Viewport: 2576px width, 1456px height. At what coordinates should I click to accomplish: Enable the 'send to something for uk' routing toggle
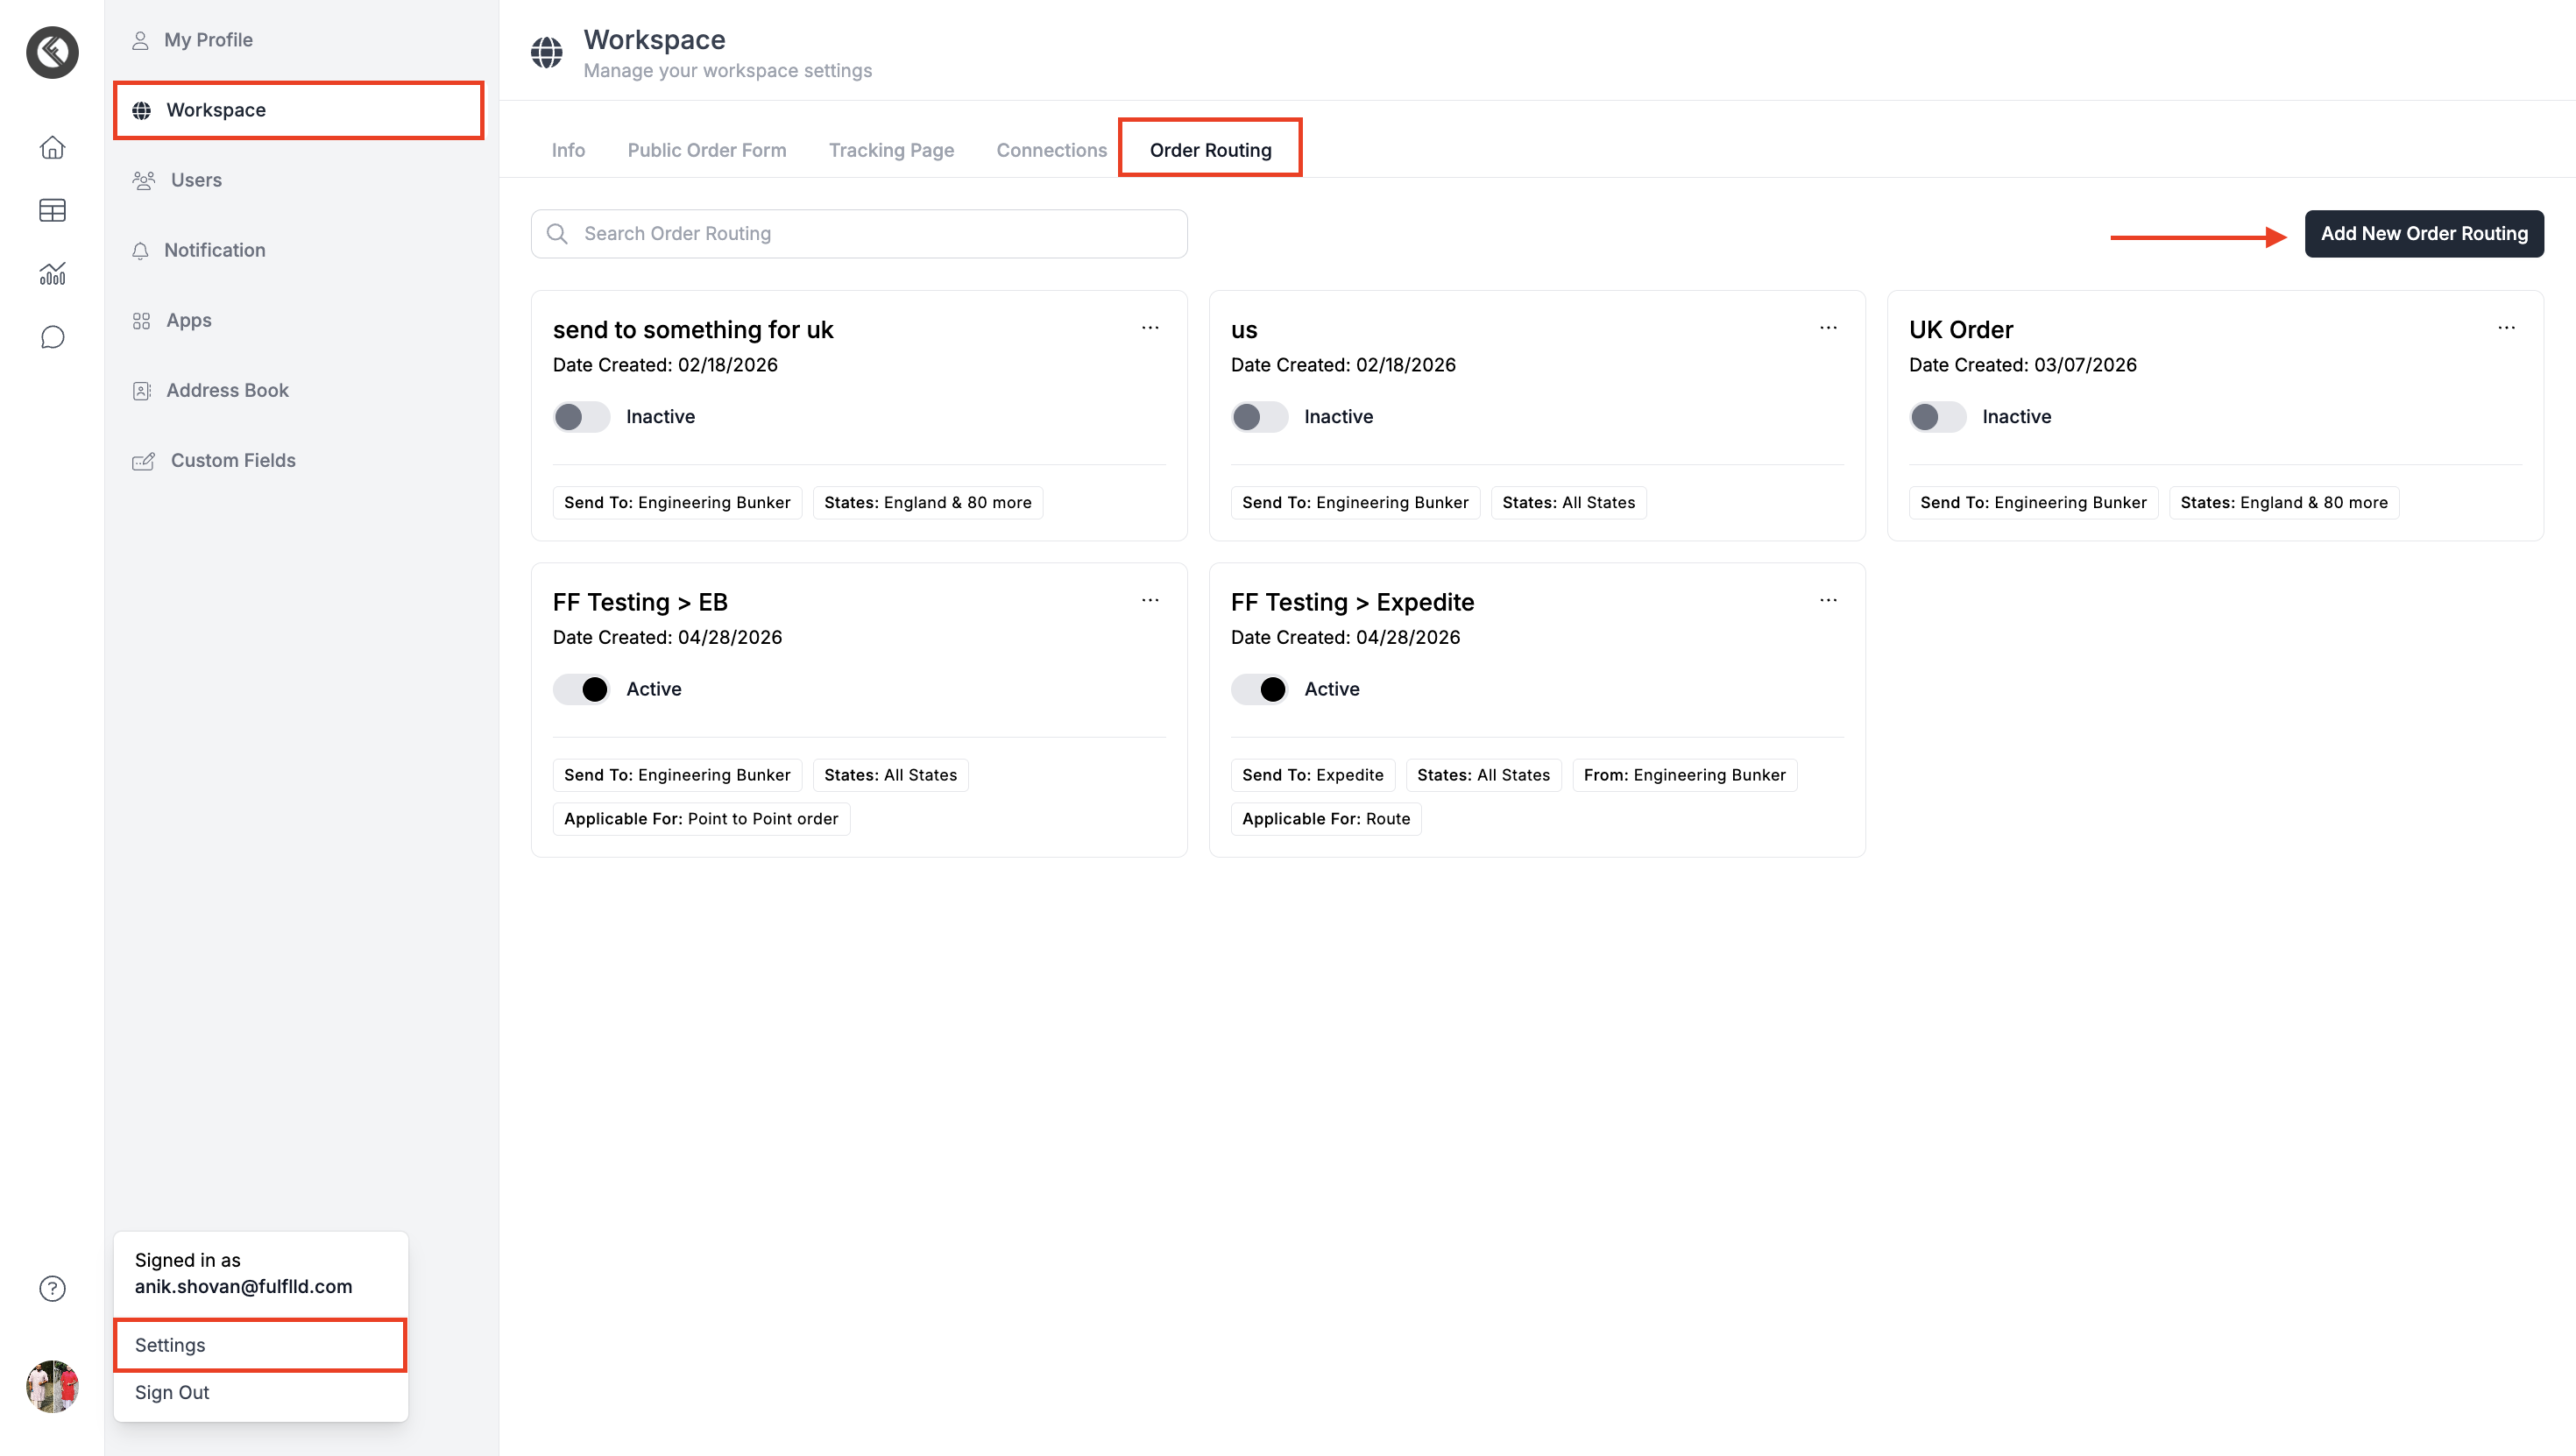(581, 417)
